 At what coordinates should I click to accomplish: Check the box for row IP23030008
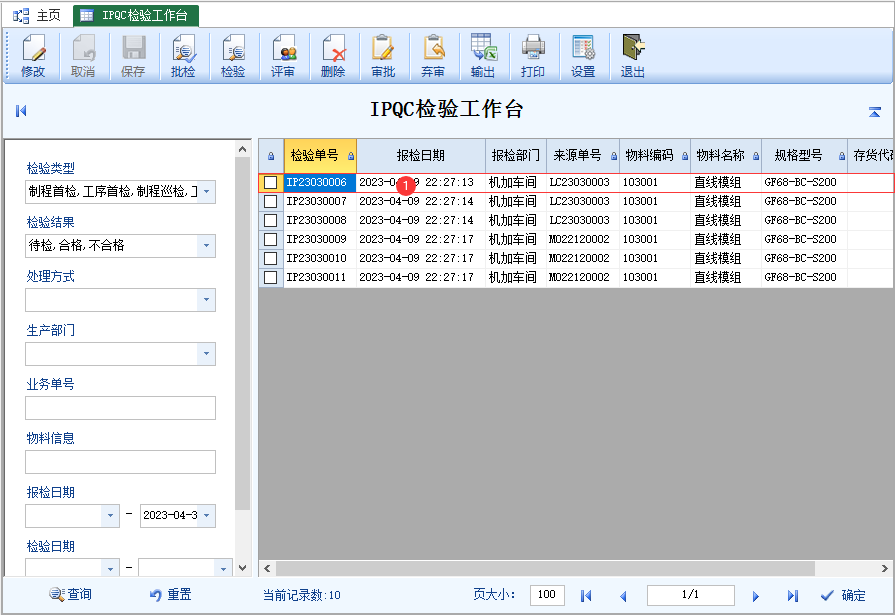point(271,220)
